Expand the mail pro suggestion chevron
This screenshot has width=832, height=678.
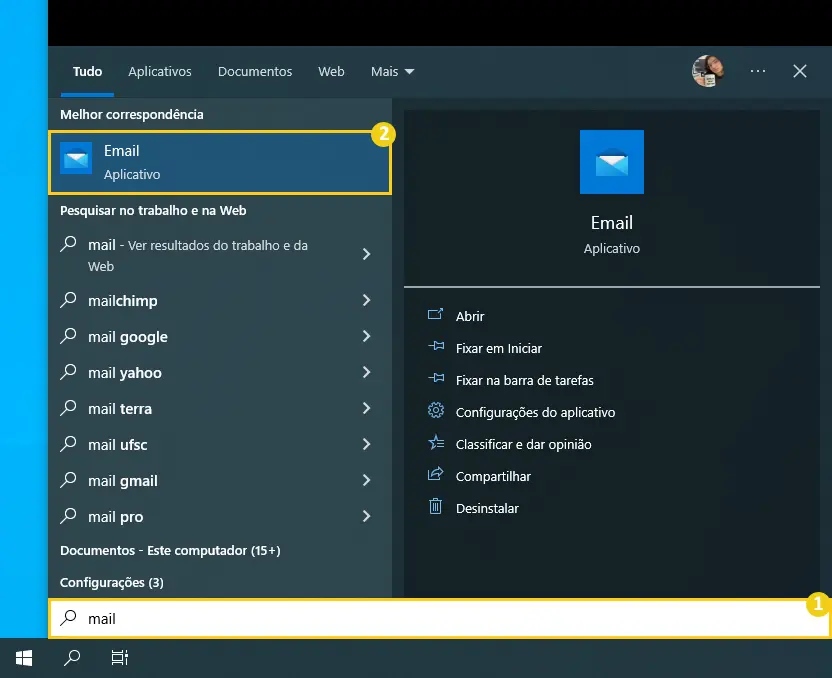[366, 516]
